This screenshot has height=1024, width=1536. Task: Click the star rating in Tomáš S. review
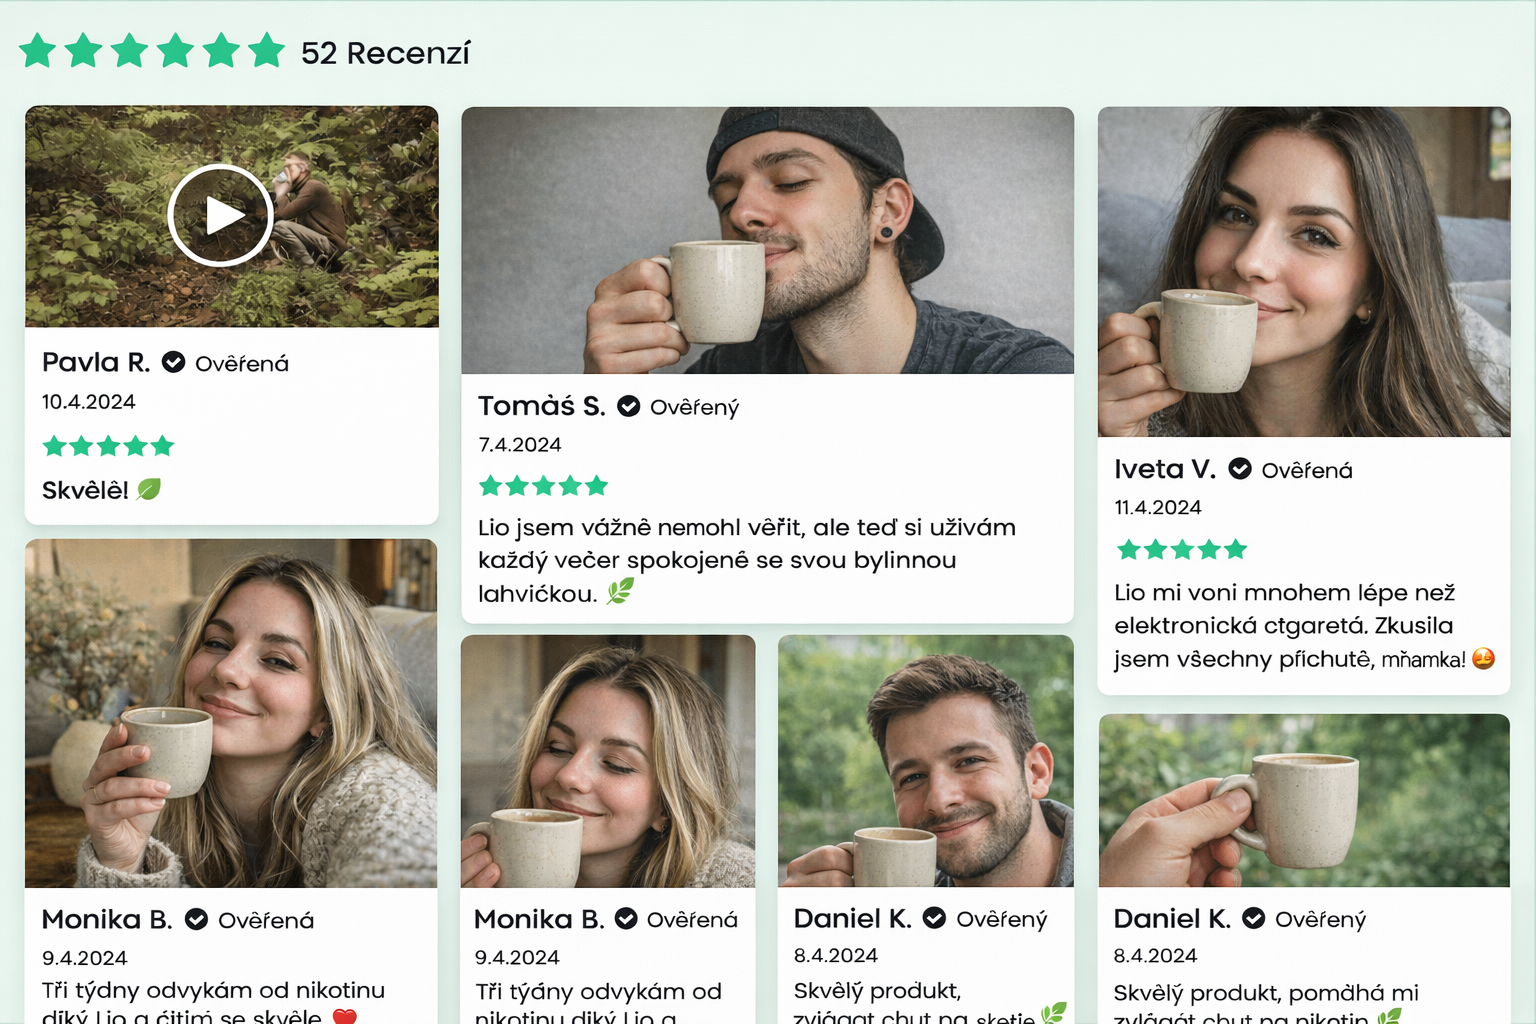pos(543,486)
